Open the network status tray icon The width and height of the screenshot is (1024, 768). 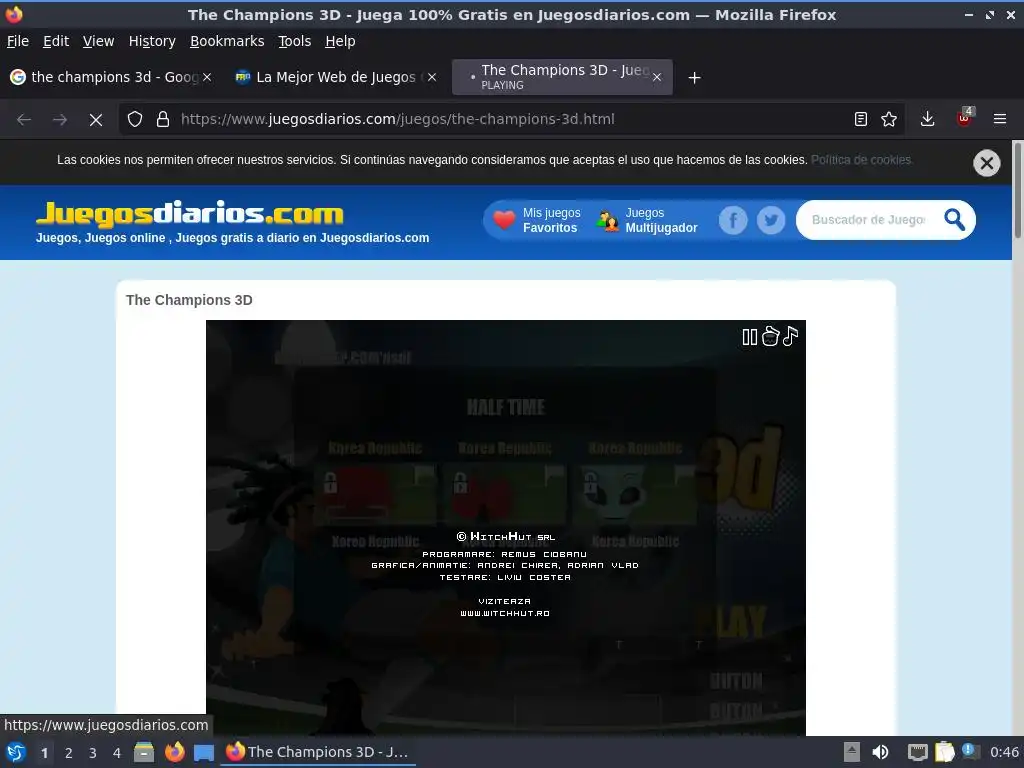click(x=918, y=752)
